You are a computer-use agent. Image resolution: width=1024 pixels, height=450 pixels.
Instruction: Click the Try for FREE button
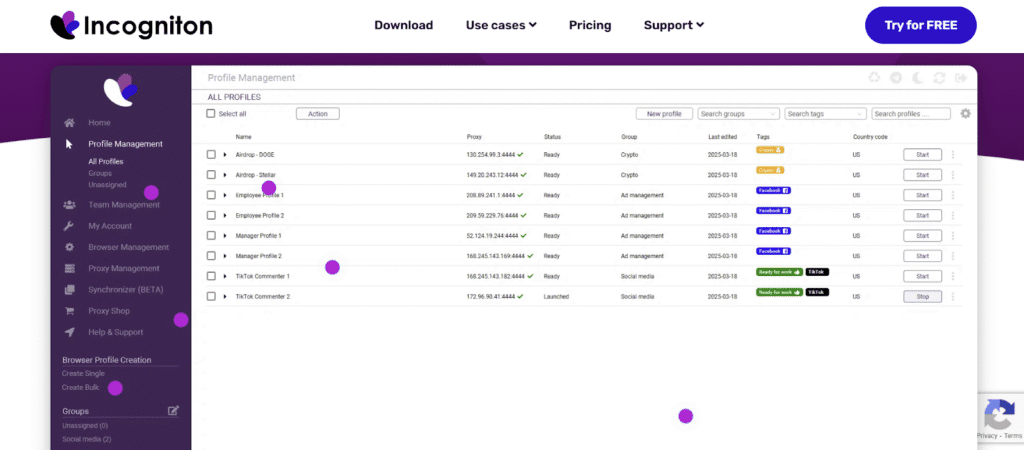tap(920, 25)
